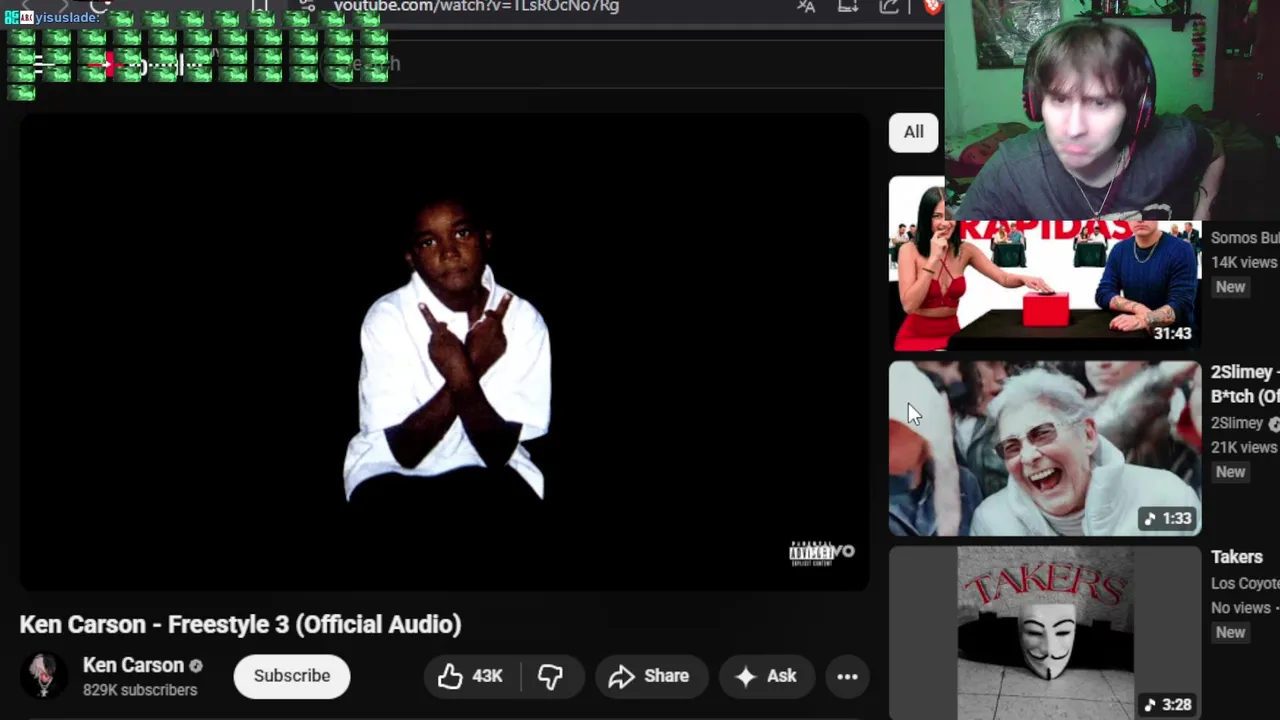Open the 2Slimey channel name link

(1237, 423)
